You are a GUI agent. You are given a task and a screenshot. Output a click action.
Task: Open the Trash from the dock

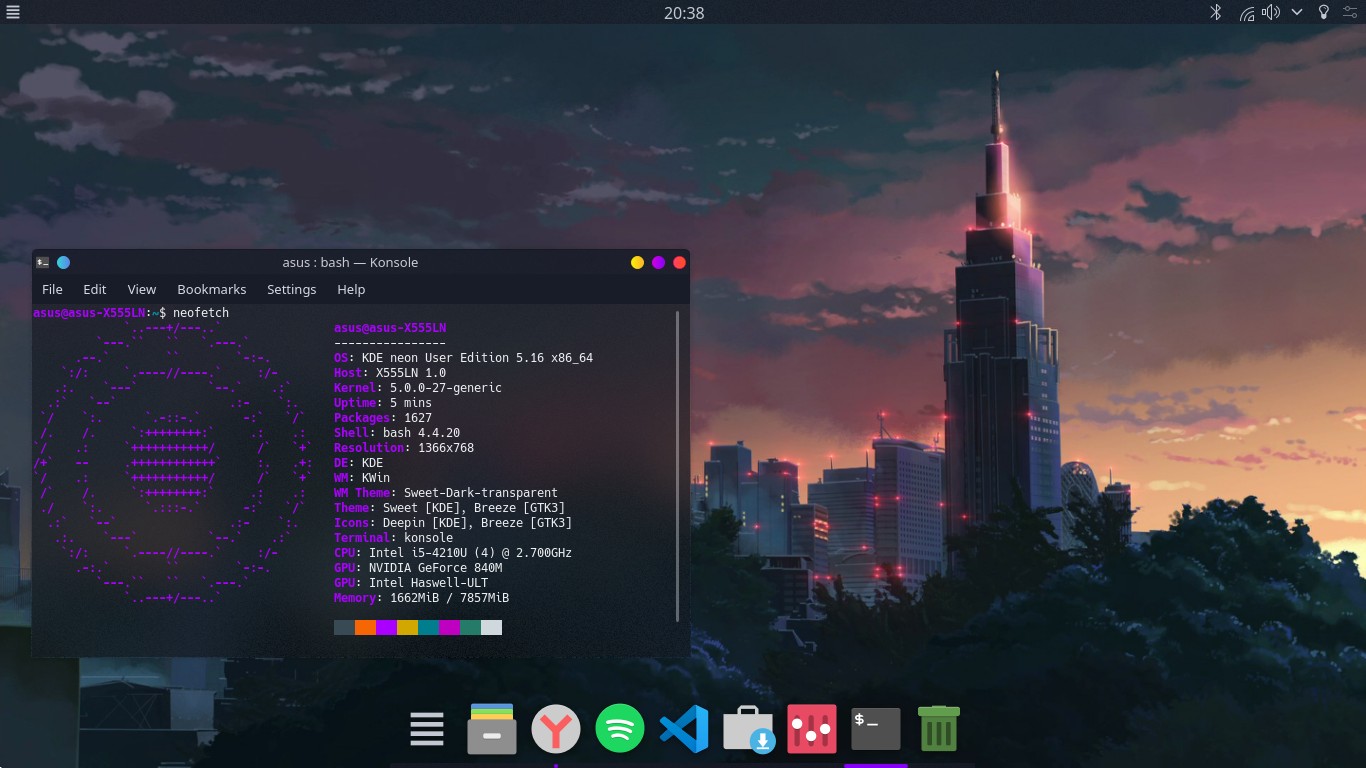pos(939,728)
